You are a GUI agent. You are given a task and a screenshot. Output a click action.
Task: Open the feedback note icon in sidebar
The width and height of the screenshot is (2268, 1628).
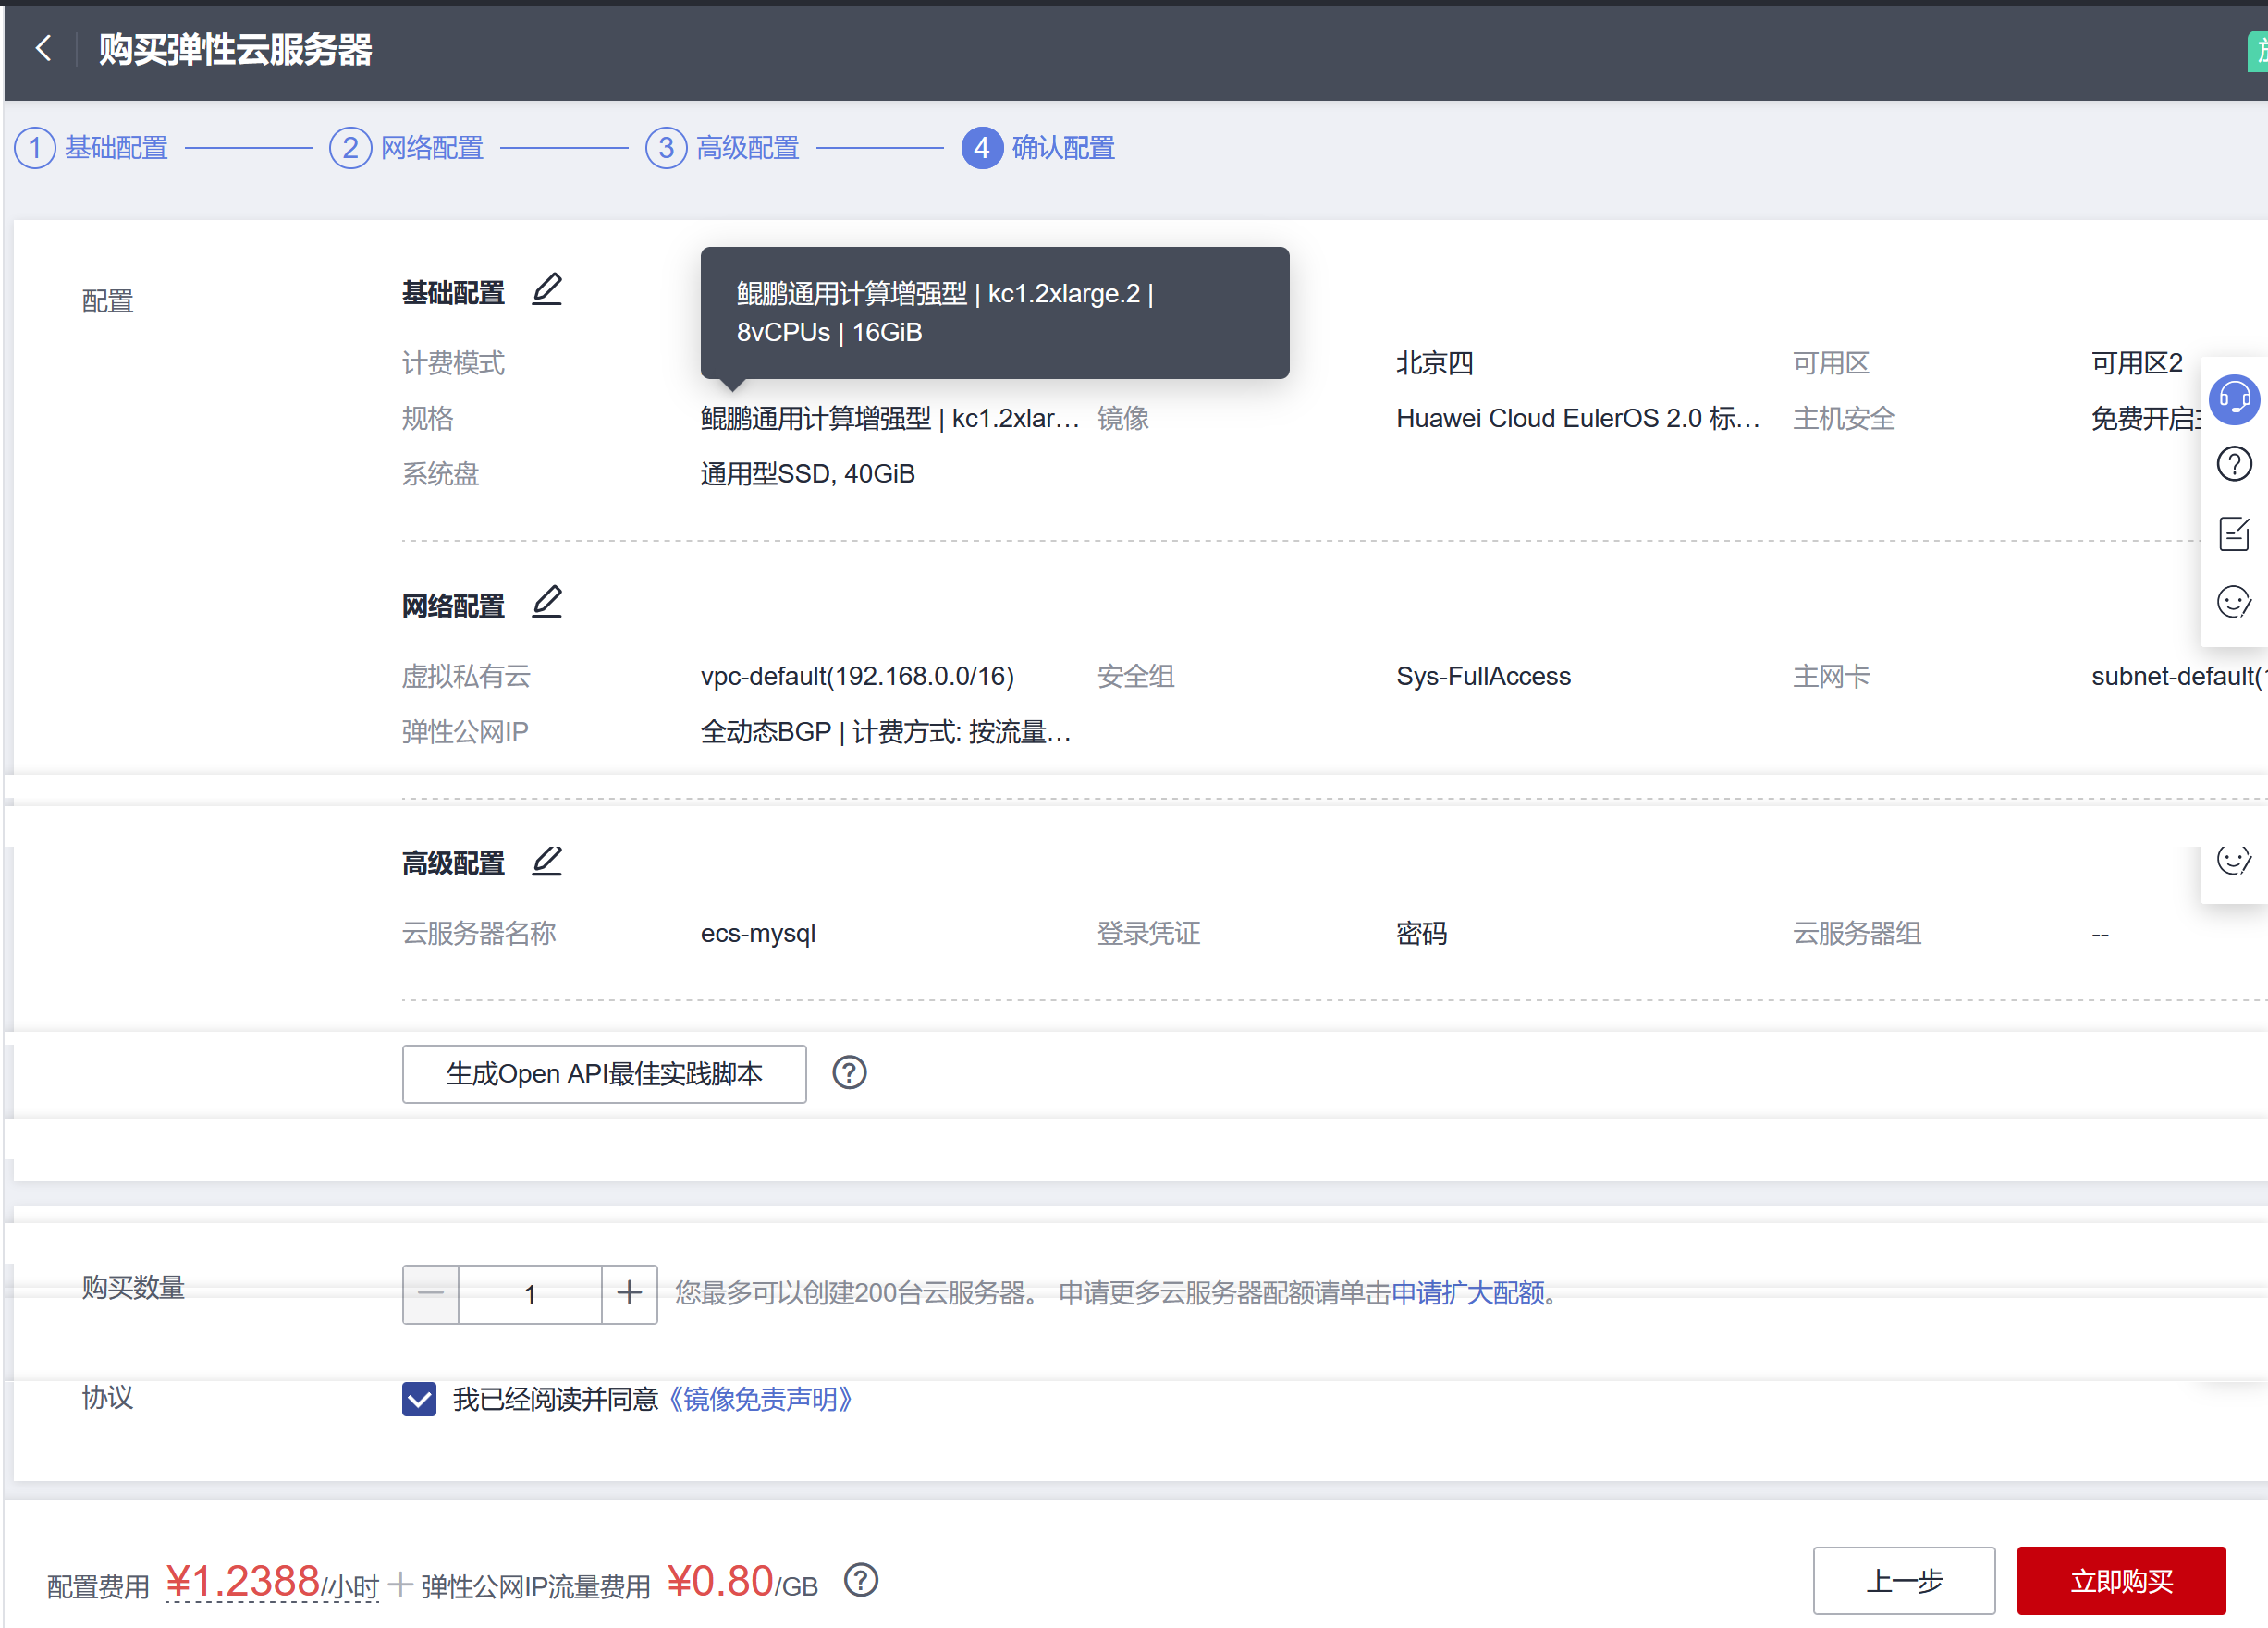tap(2234, 534)
